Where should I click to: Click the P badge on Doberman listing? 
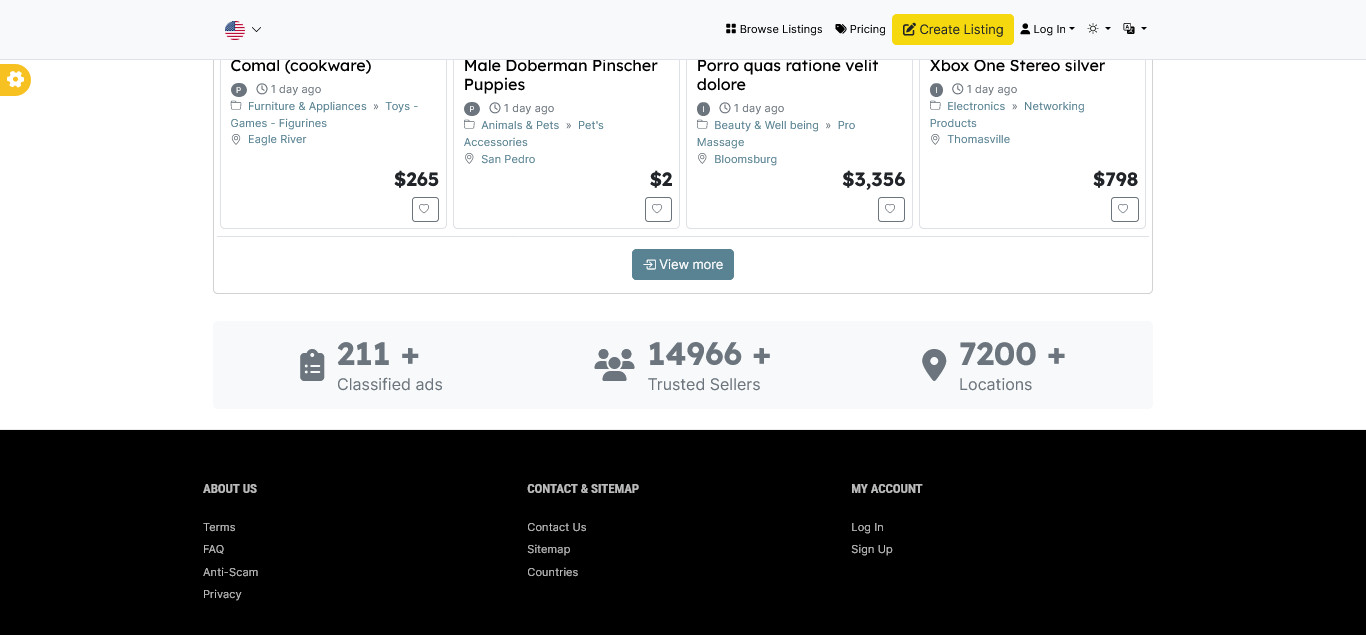pos(471,109)
